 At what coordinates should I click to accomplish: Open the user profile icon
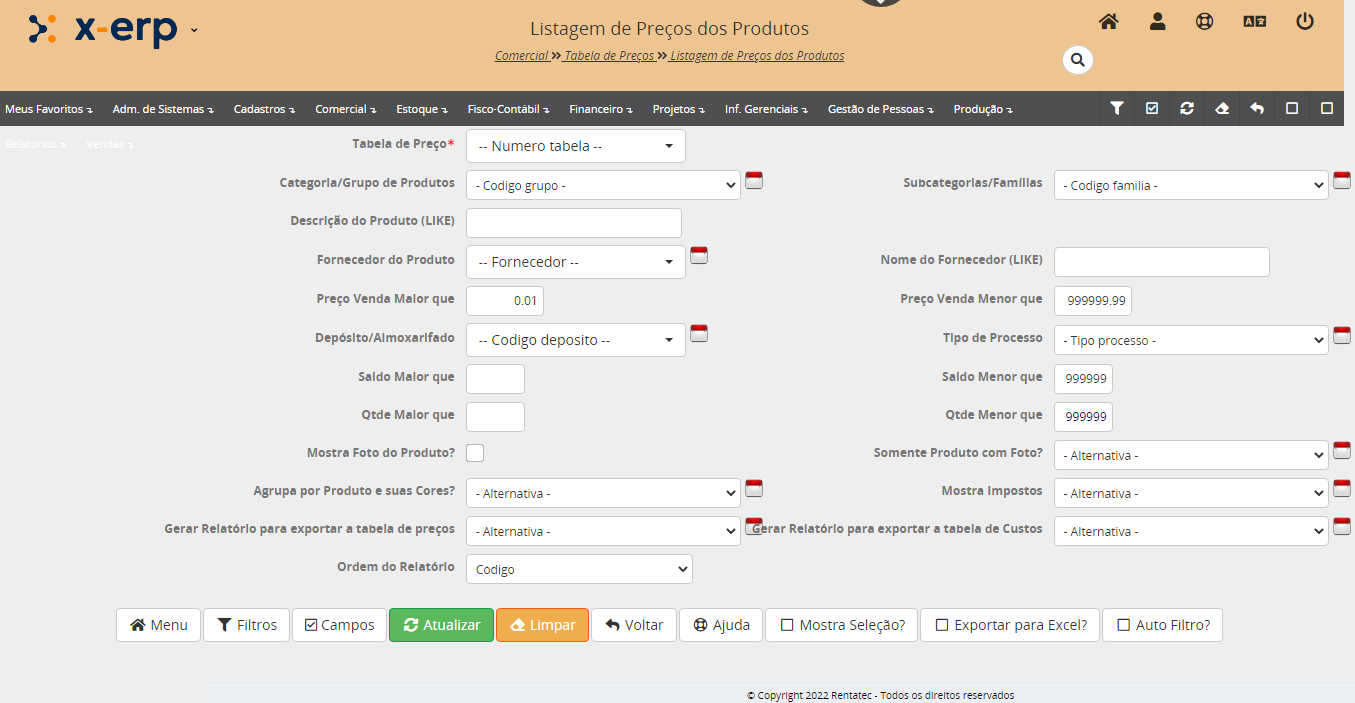pos(1157,21)
